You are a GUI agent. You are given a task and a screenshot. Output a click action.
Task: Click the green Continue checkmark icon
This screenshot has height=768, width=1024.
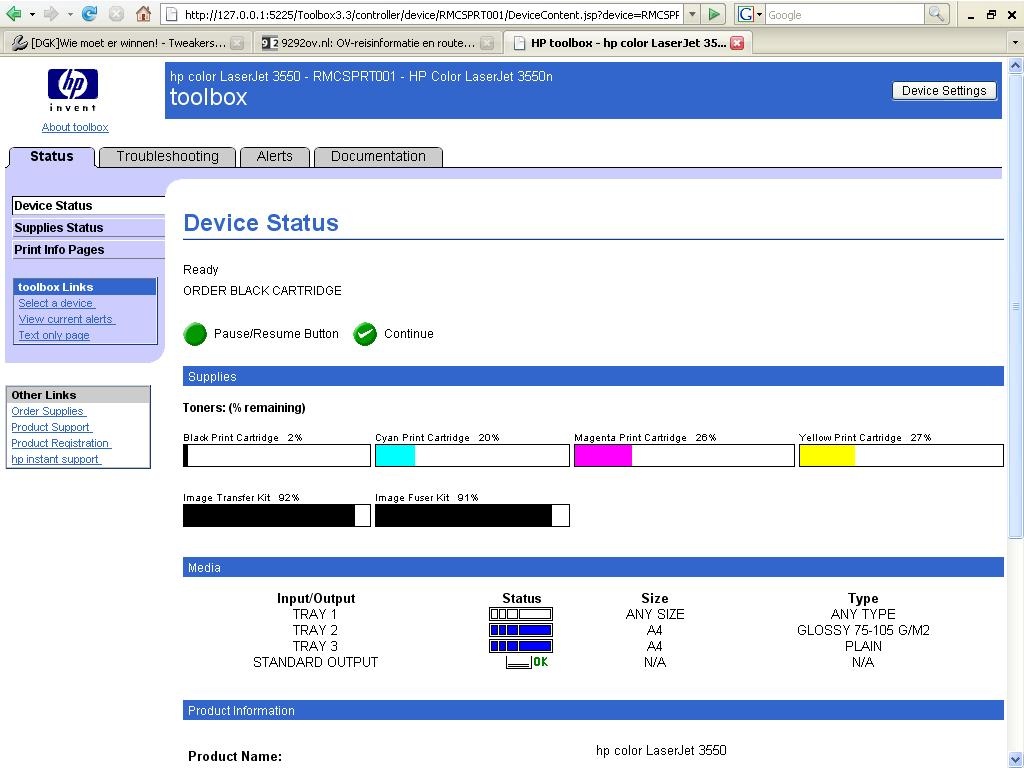pyautogui.click(x=365, y=334)
